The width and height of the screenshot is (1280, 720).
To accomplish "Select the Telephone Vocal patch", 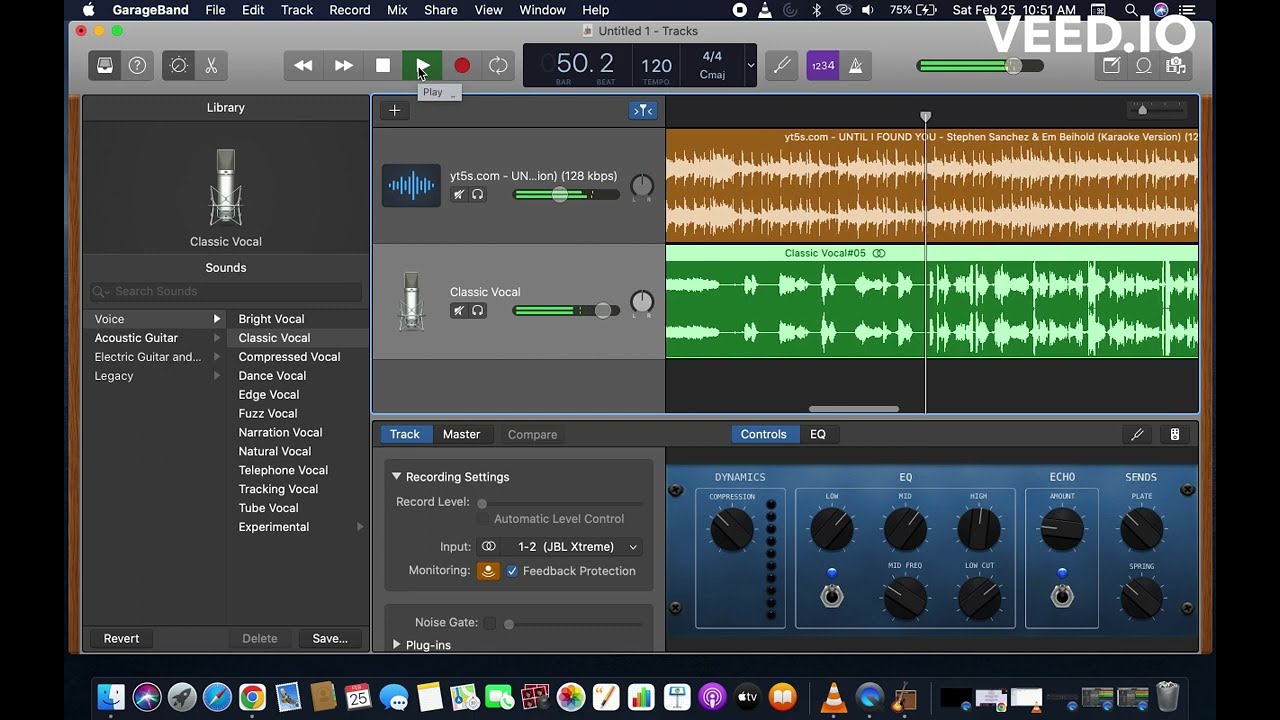I will click(x=283, y=470).
